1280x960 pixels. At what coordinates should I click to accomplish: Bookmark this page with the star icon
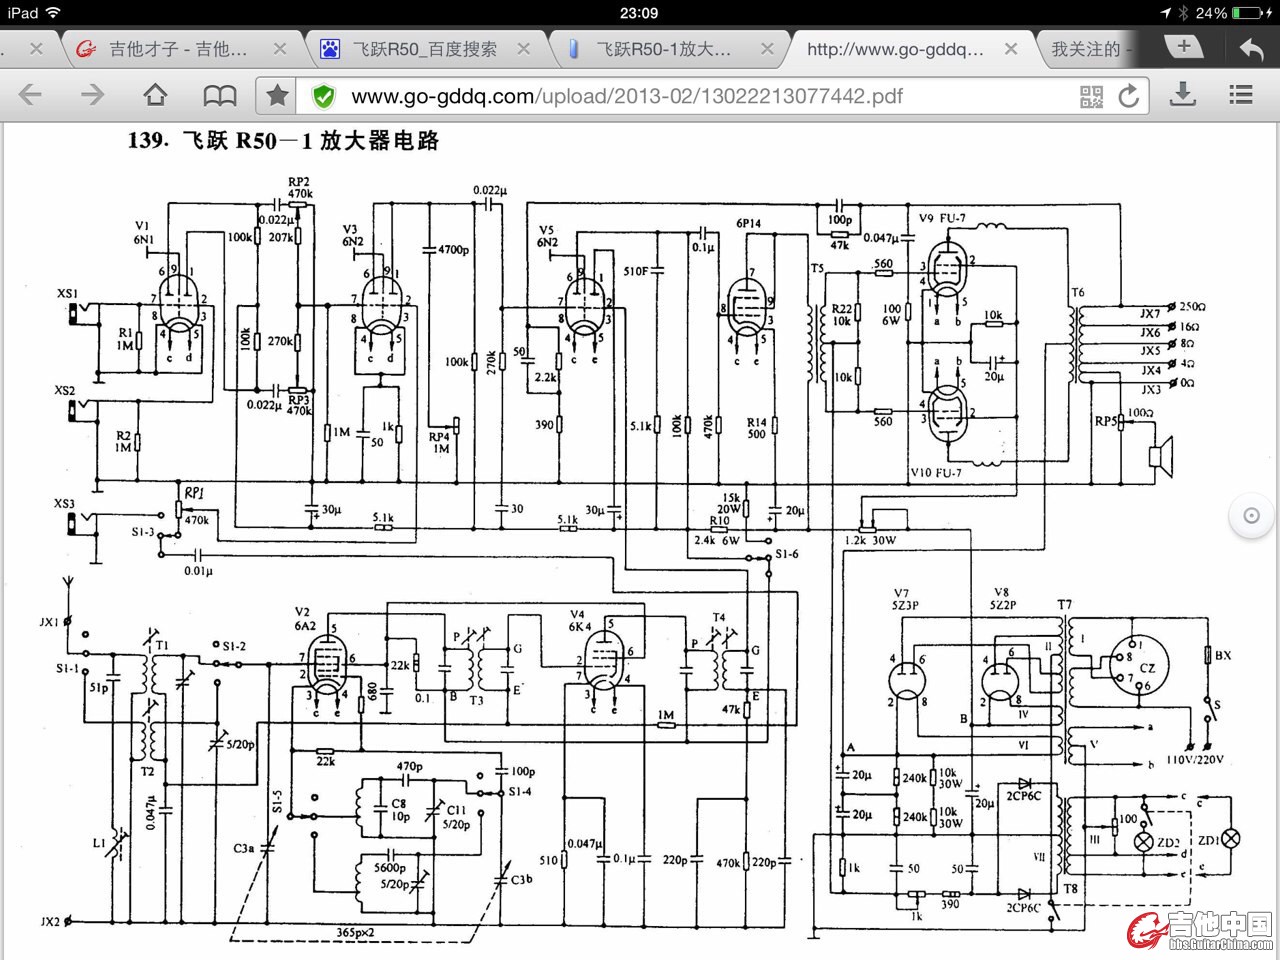(x=277, y=95)
